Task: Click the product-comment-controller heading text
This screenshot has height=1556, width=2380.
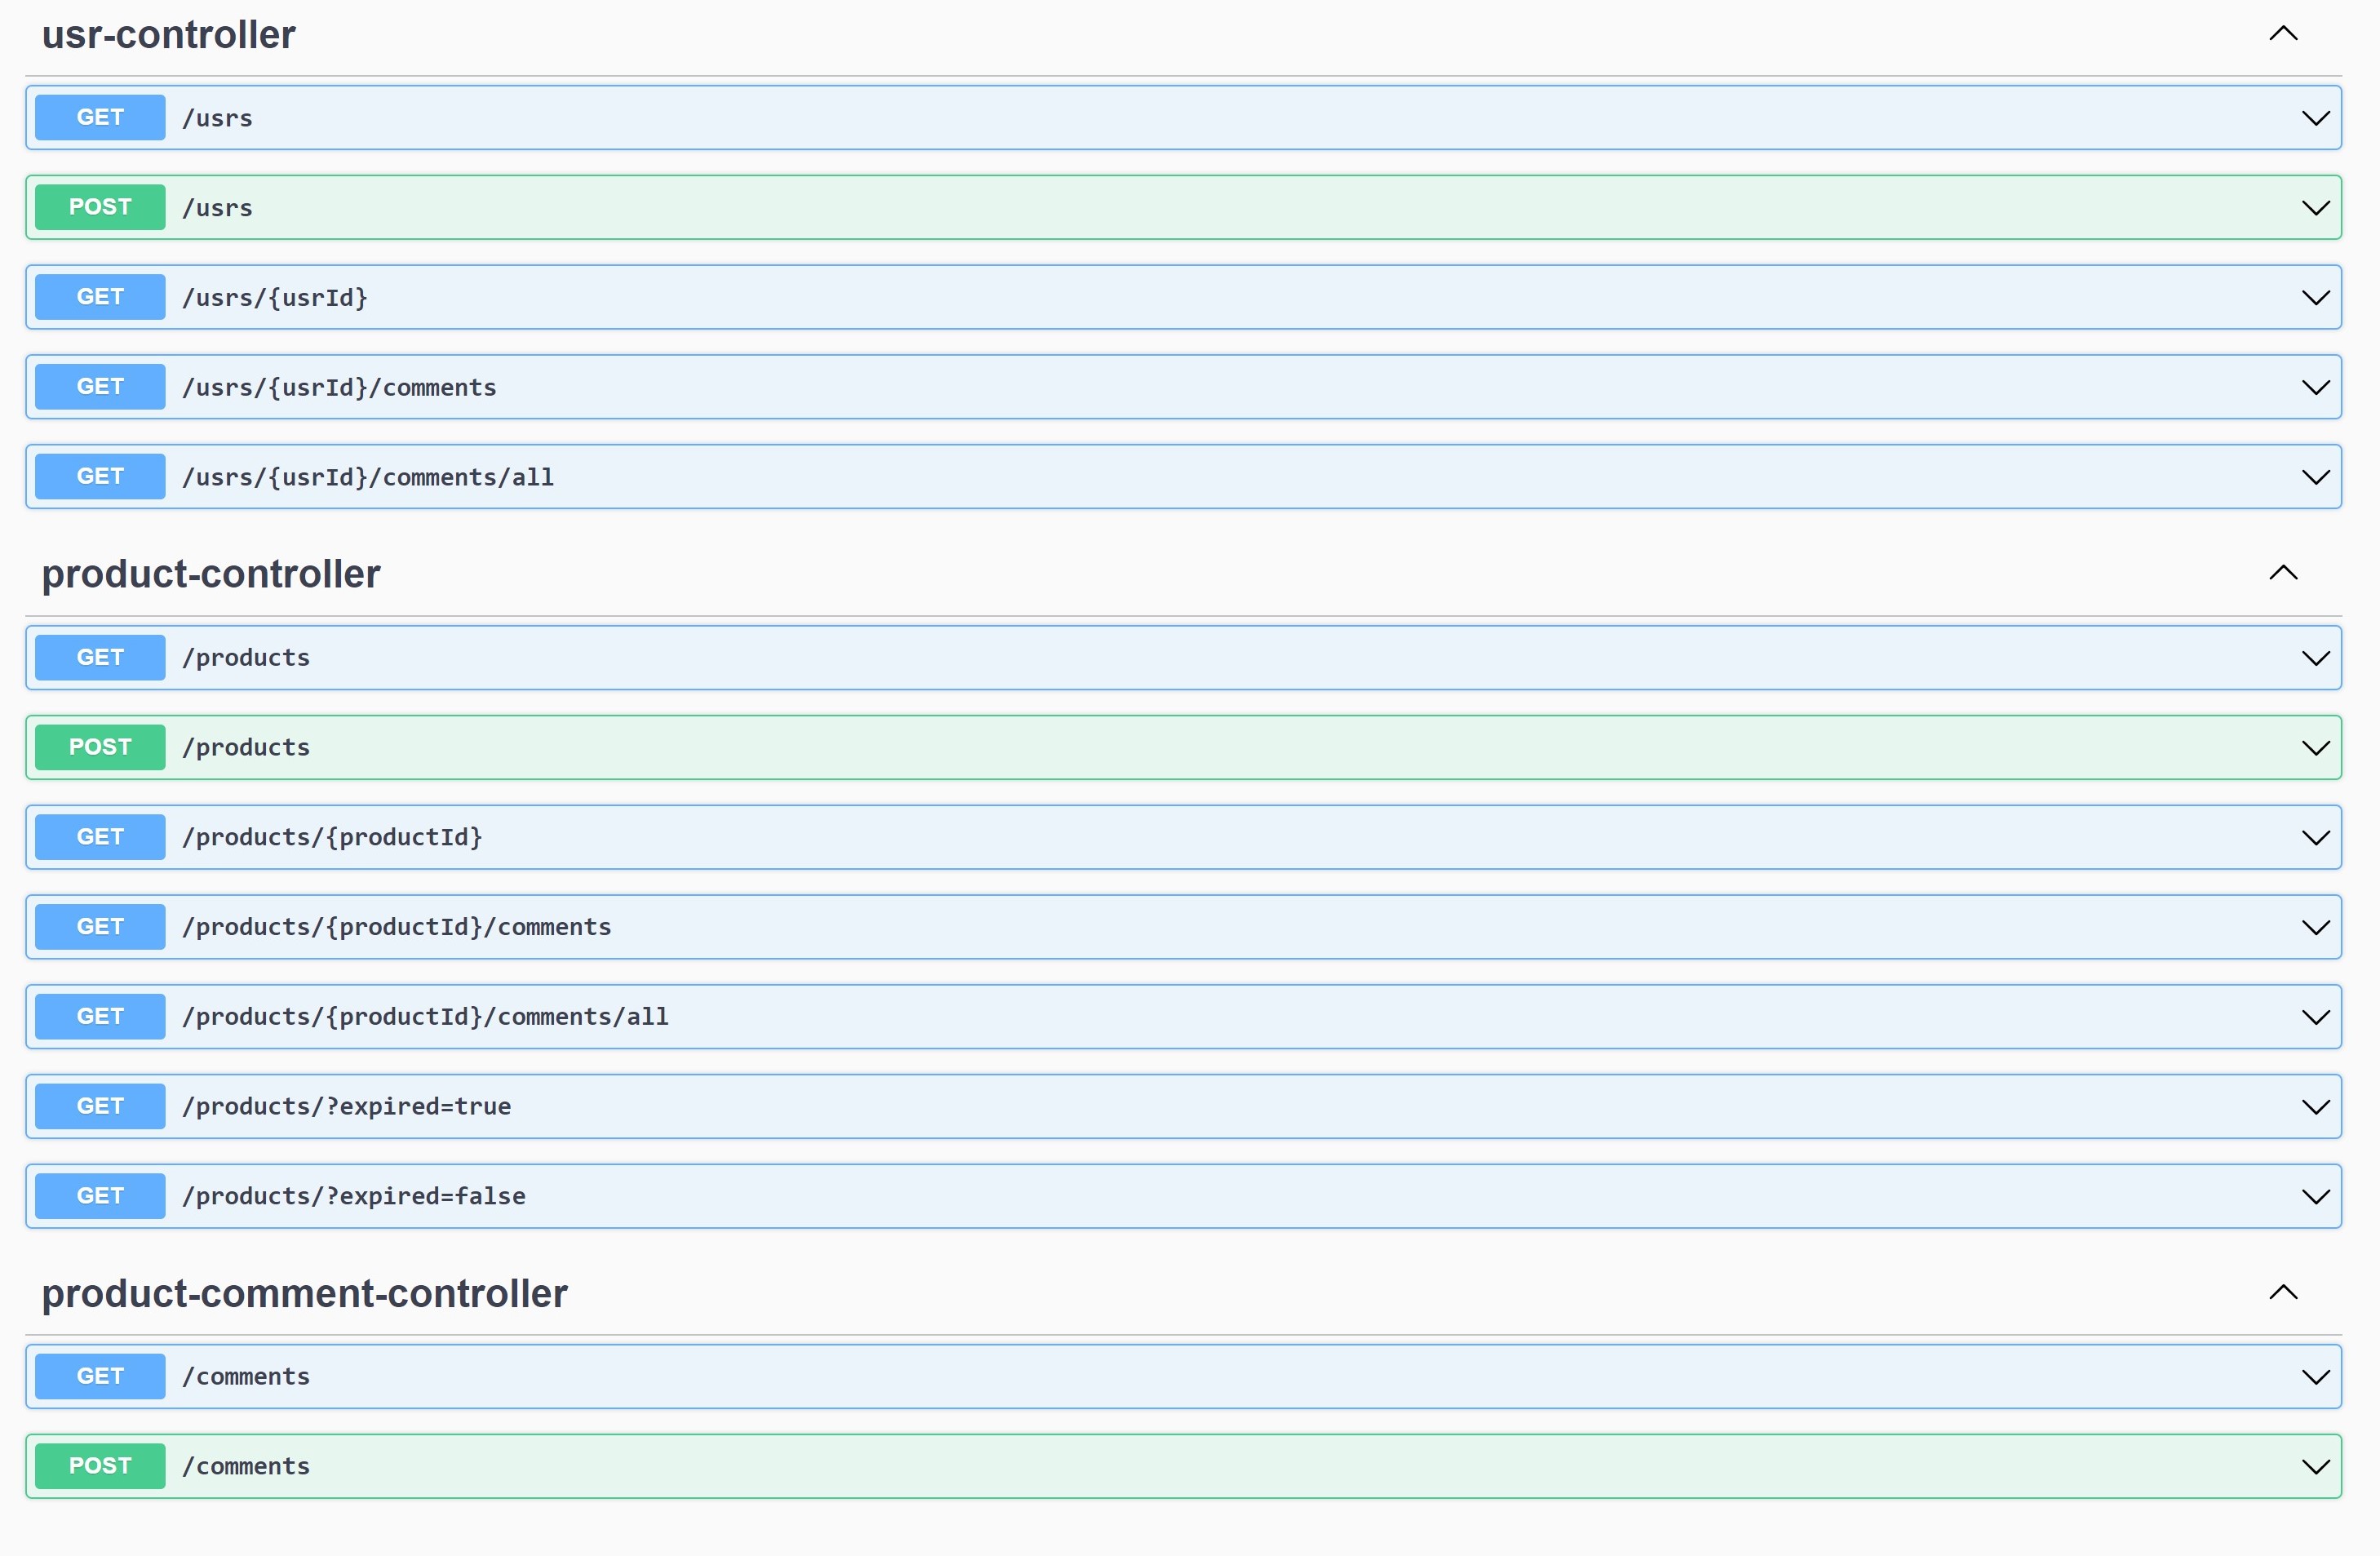Action: click(305, 1293)
